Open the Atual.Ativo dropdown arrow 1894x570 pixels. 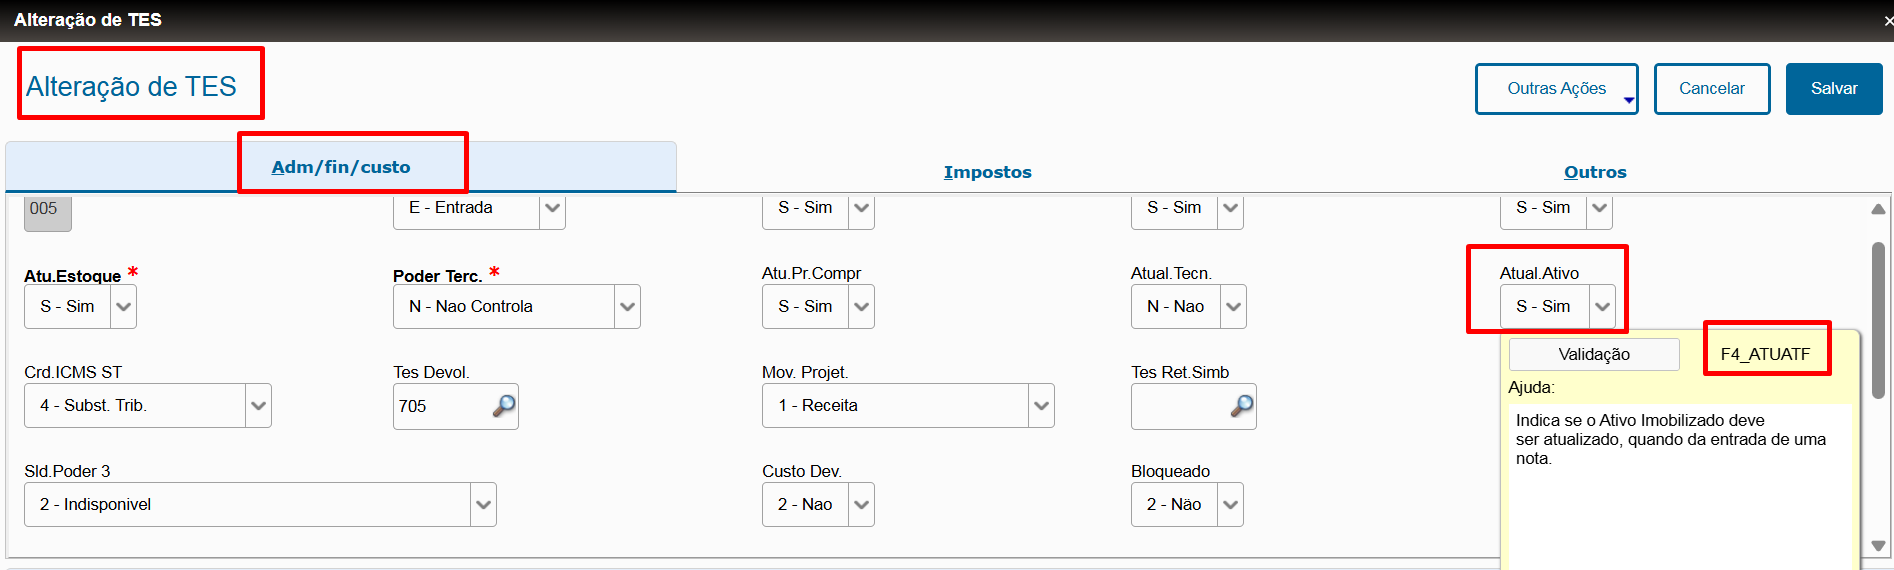click(x=1602, y=307)
